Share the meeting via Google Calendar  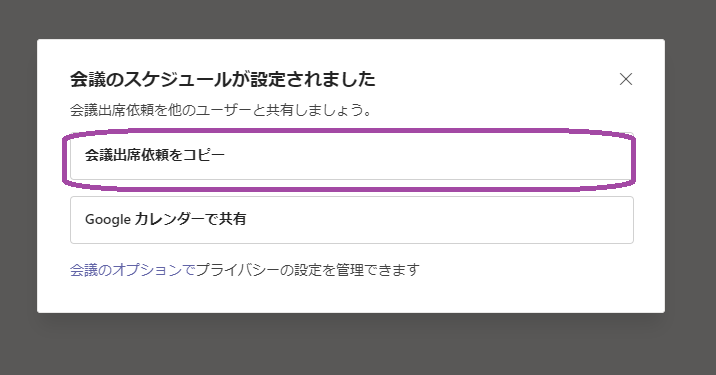(x=352, y=220)
